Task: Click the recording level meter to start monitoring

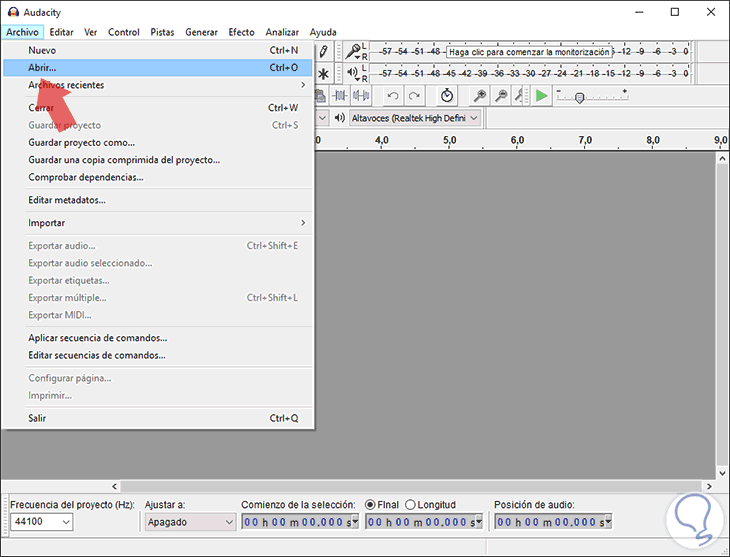Action: click(529, 52)
